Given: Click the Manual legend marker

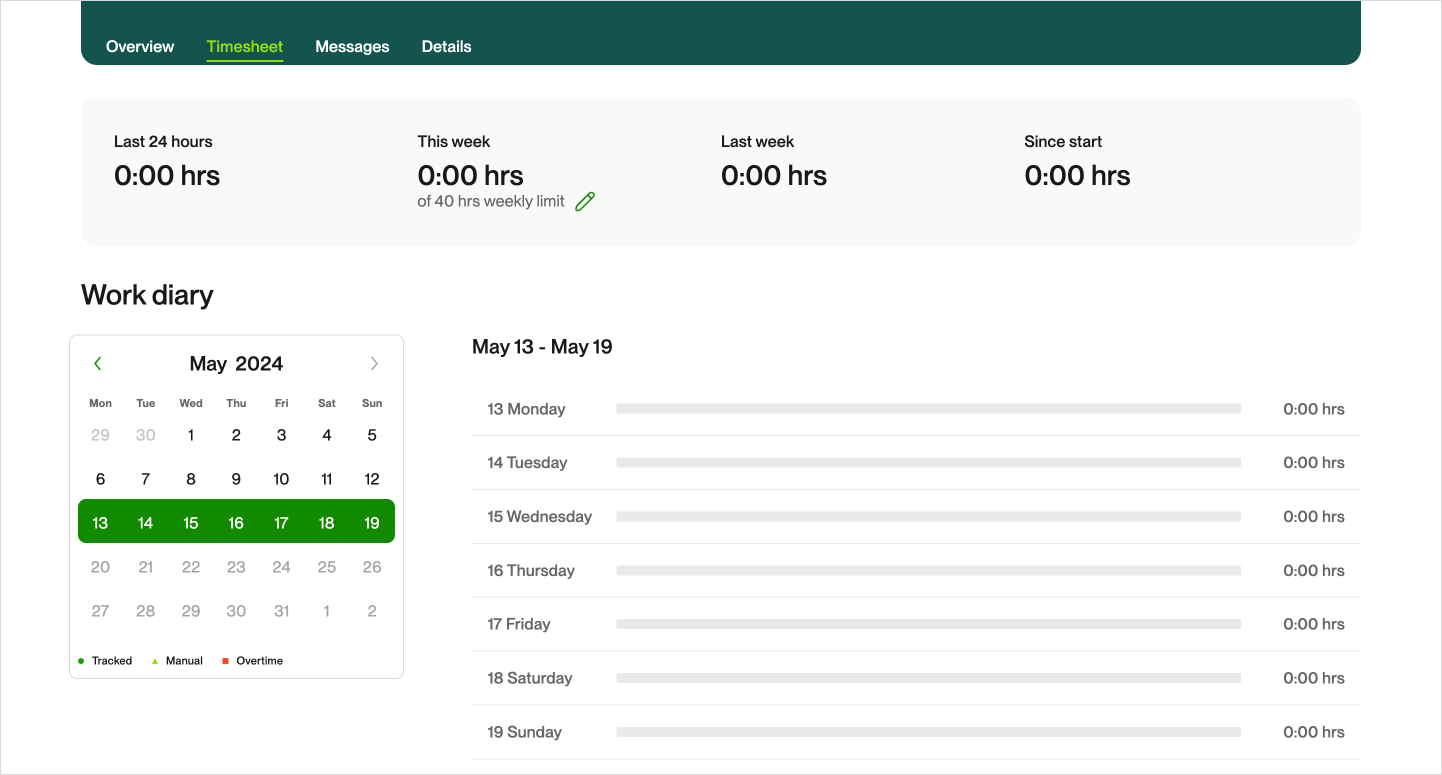Looking at the screenshot, I should click(x=155, y=661).
